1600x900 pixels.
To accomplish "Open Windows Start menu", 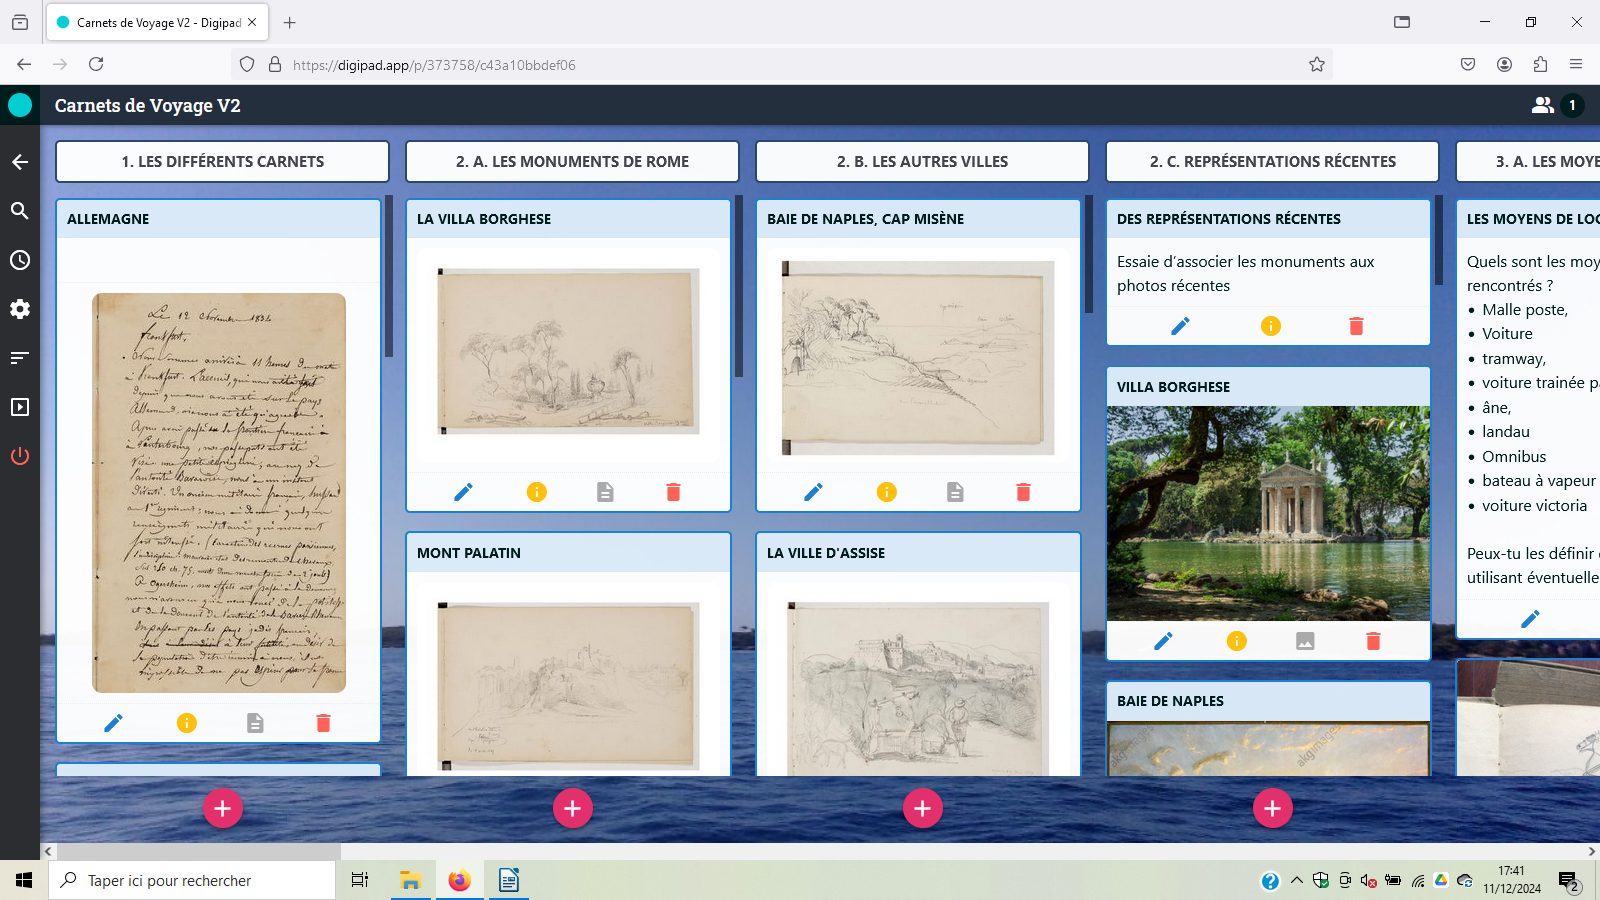I will (x=24, y=880).
